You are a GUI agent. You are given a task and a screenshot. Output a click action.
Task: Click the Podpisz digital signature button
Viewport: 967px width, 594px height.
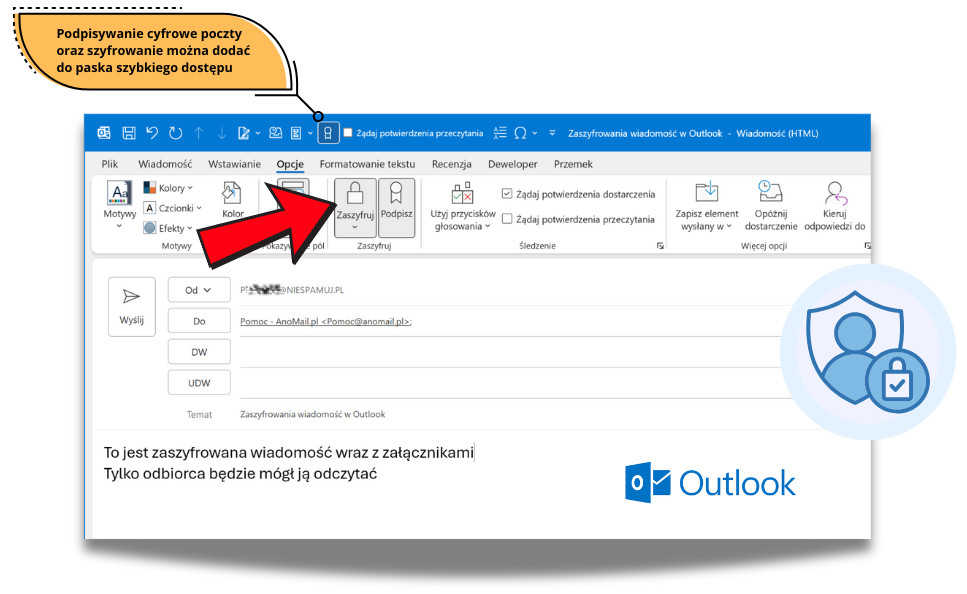click(x=396, y=207)
